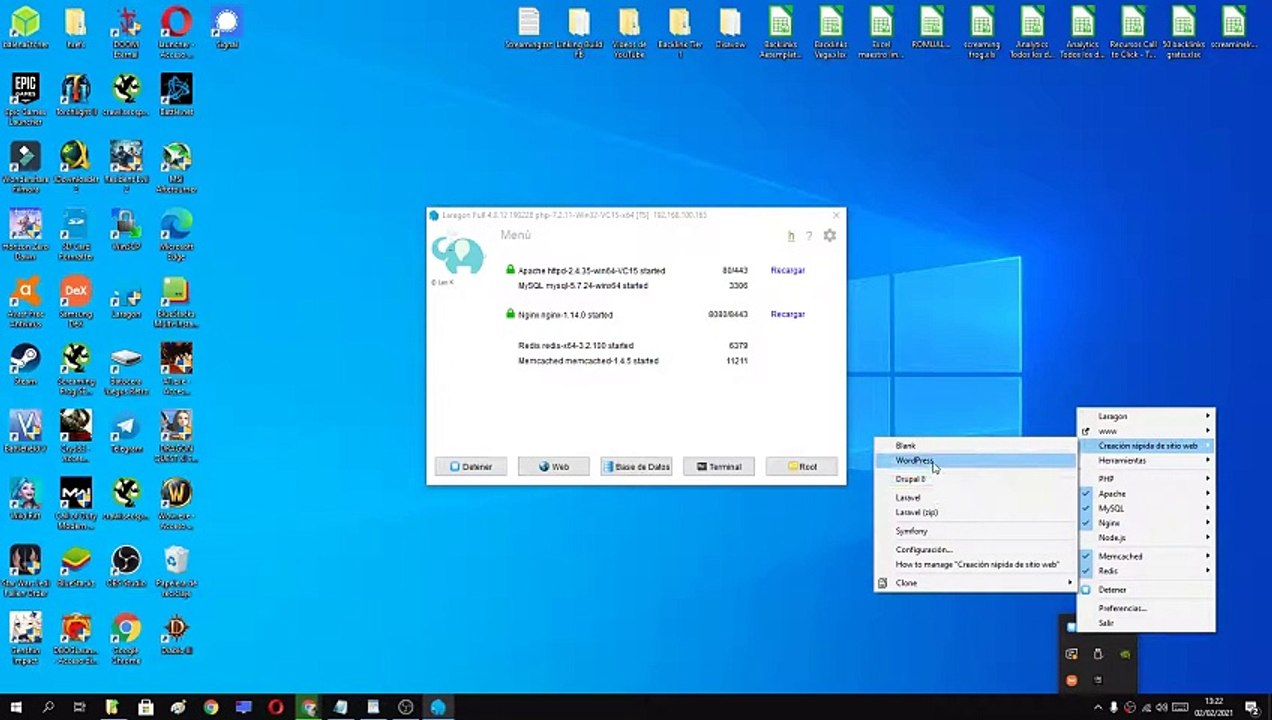Open Laragon settings gear icon
The height and width of the screenshot is (720, 1272).
pyautogui.click(x=829, y=236)
